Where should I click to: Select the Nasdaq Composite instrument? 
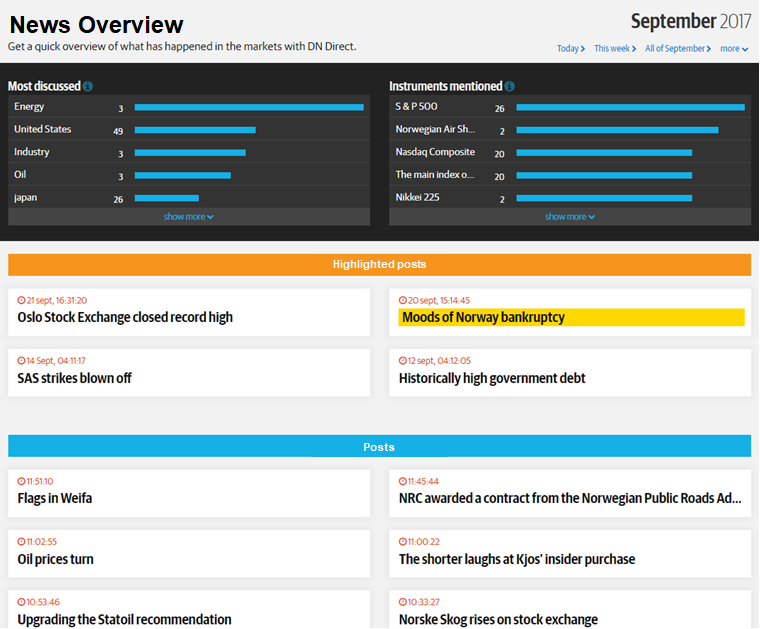570,152
